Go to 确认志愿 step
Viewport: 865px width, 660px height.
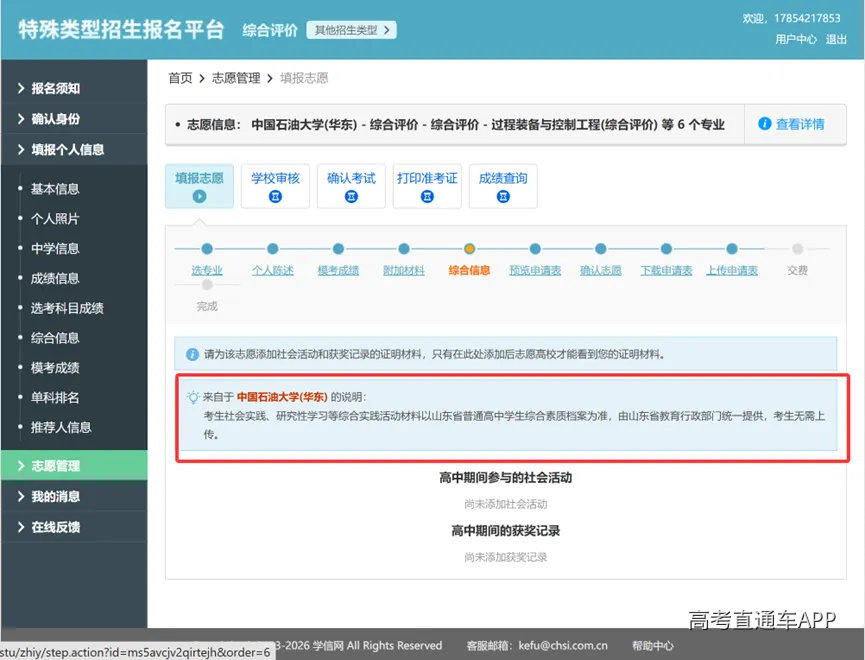coord(601,270)
